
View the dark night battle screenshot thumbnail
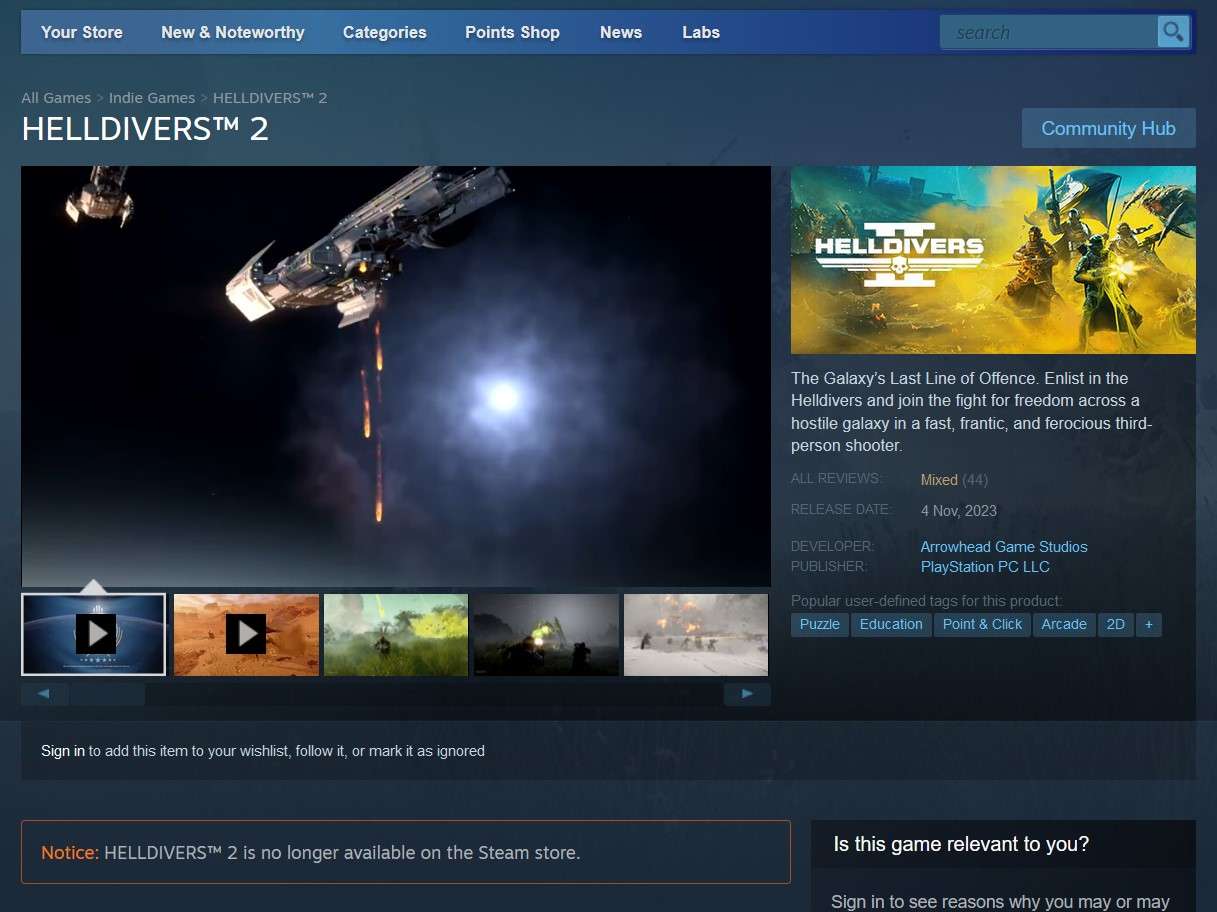[546, 634]
